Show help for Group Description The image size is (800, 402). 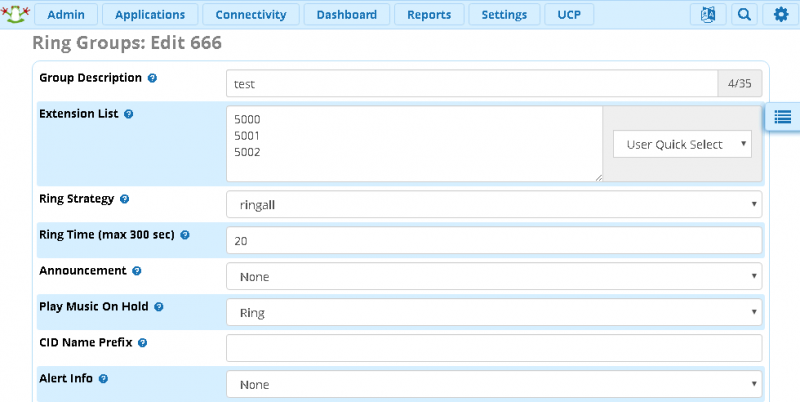click(152, 78)
